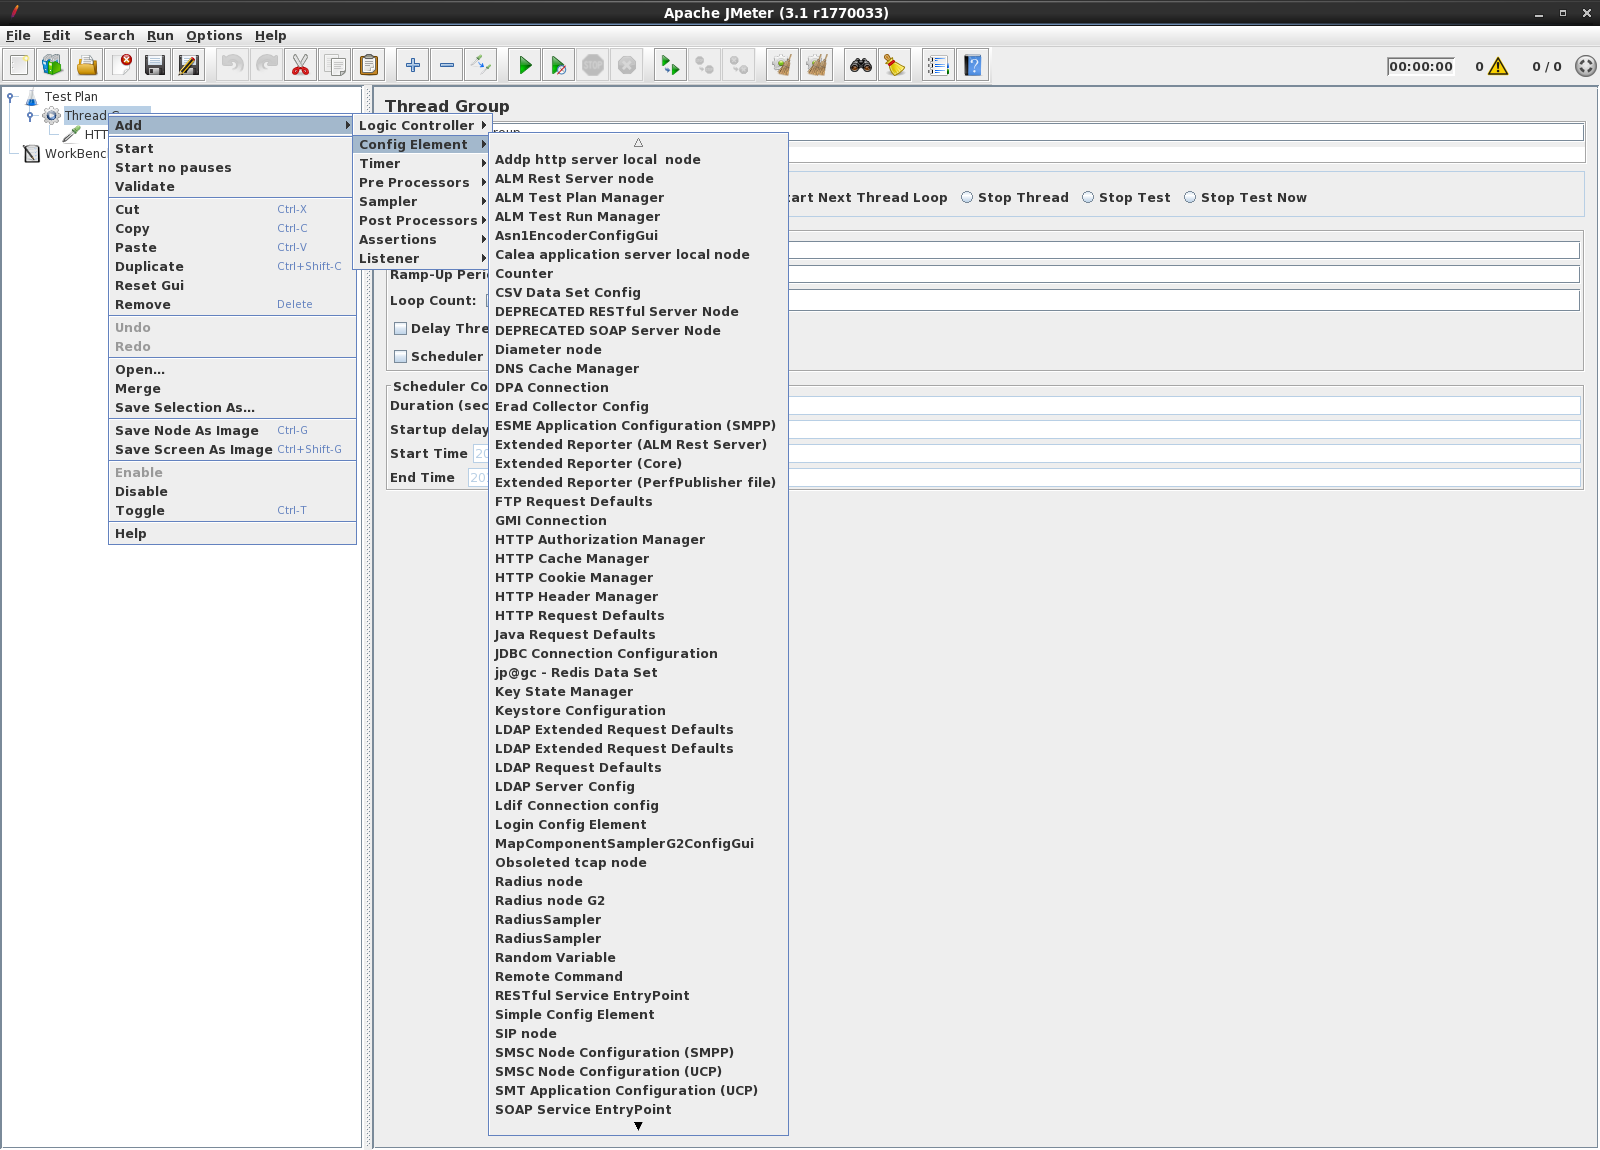Screen dimensions: 1600x1150
Task: Click the elapsed time 00:00:00 display
Action: (1420, 66)
